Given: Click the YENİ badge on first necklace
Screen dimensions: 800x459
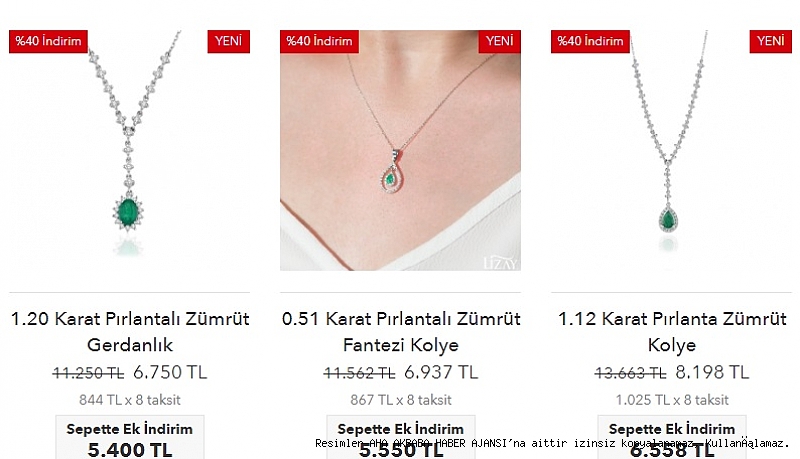Looking at the screenshot, I should tap(229, 41).
